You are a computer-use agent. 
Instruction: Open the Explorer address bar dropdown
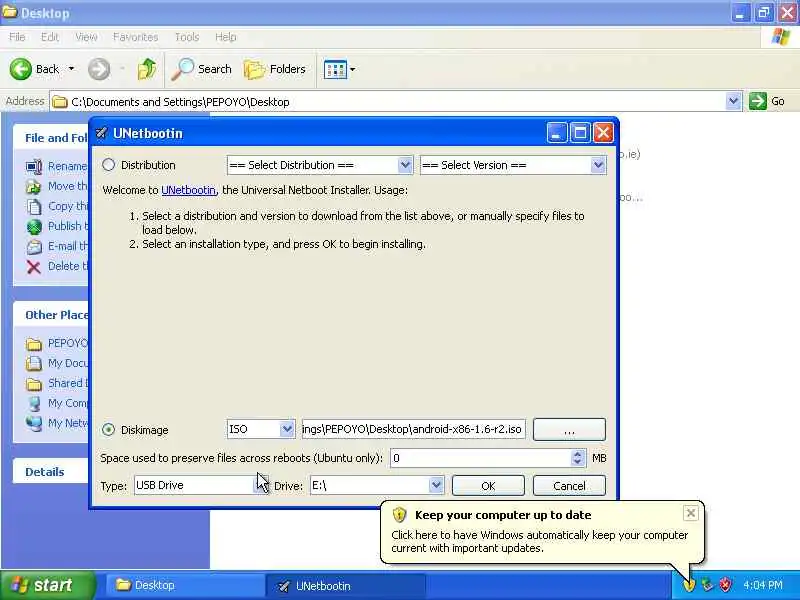733,101
